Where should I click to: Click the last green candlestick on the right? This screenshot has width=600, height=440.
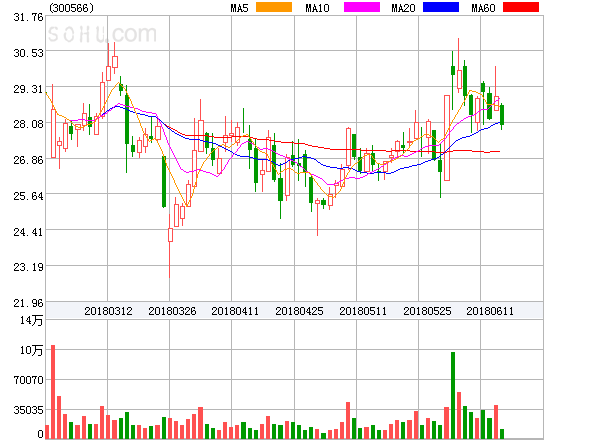(x=502, y=115)
